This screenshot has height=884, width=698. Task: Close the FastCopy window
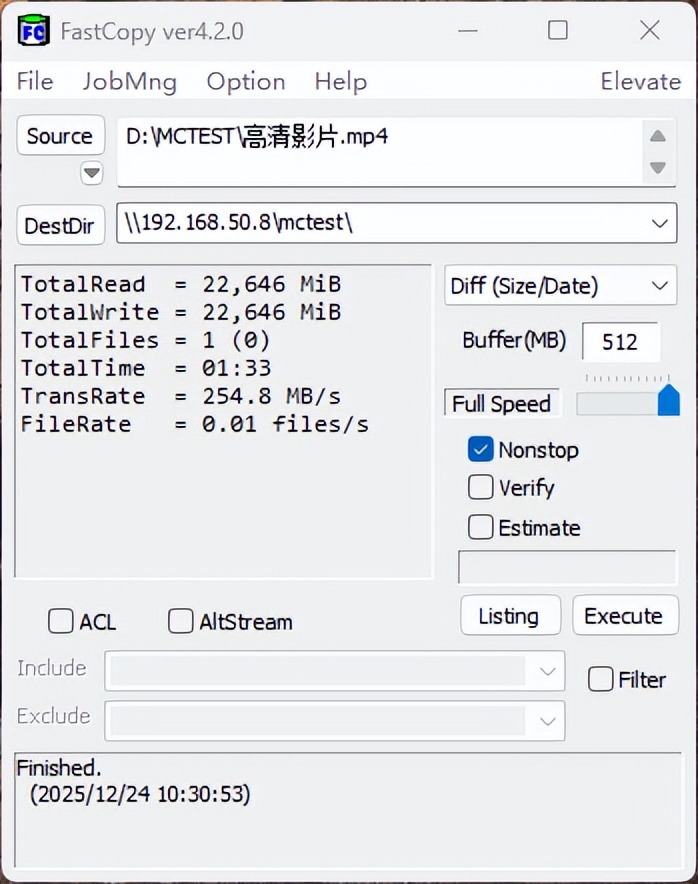pyautogui.click(x=650, y=30)
